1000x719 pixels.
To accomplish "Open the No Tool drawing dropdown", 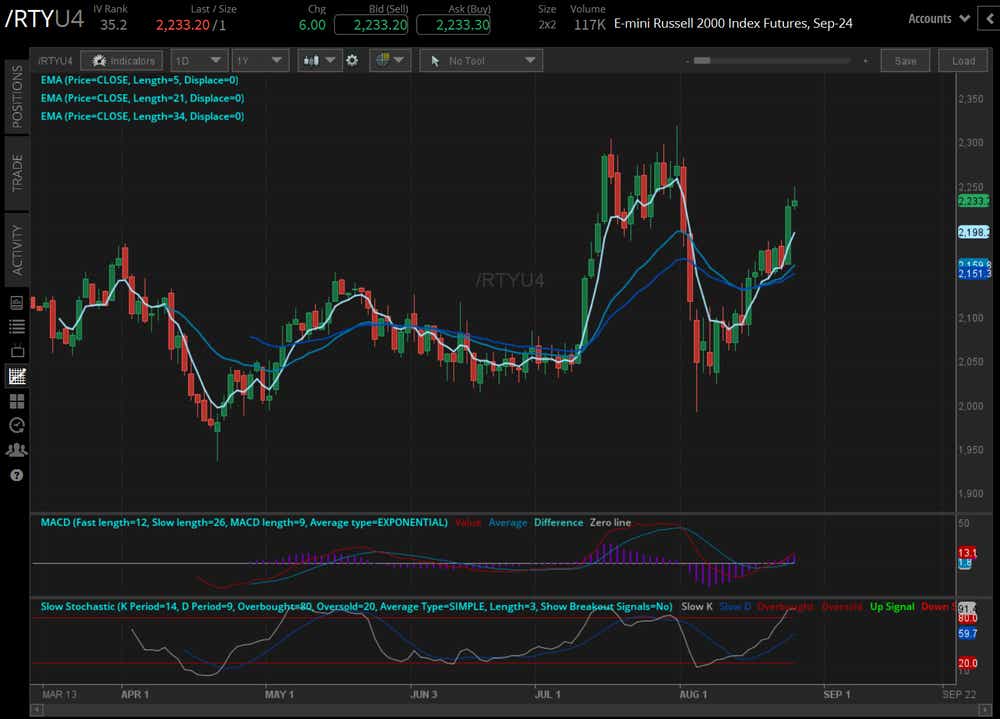I will (x=481, y=61).
